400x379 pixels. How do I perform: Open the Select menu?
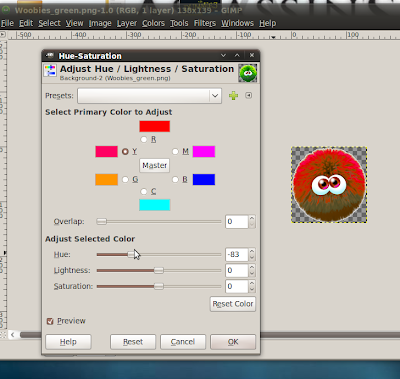[49, 23]
